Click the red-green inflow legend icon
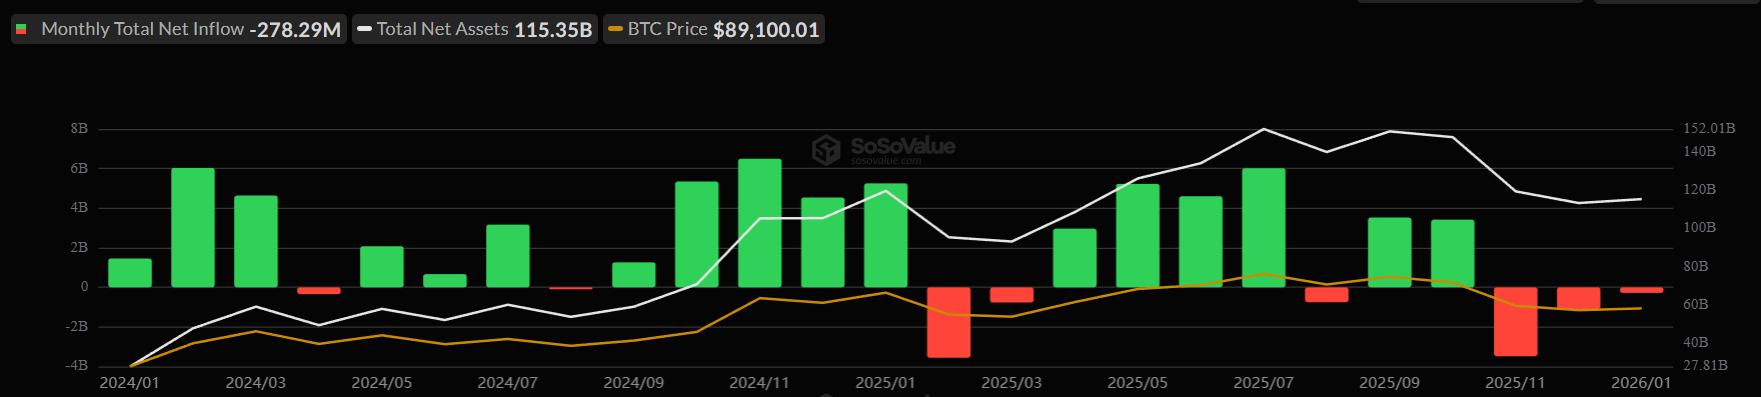This screenshot has height=397, width=1761. 21,29
